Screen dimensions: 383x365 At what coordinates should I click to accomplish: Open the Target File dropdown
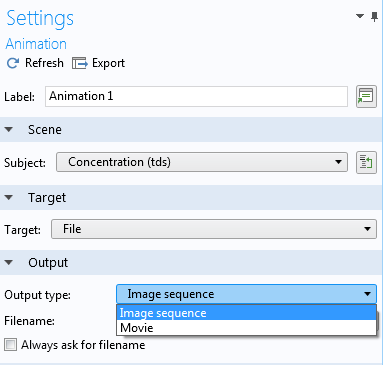(214, 229)
